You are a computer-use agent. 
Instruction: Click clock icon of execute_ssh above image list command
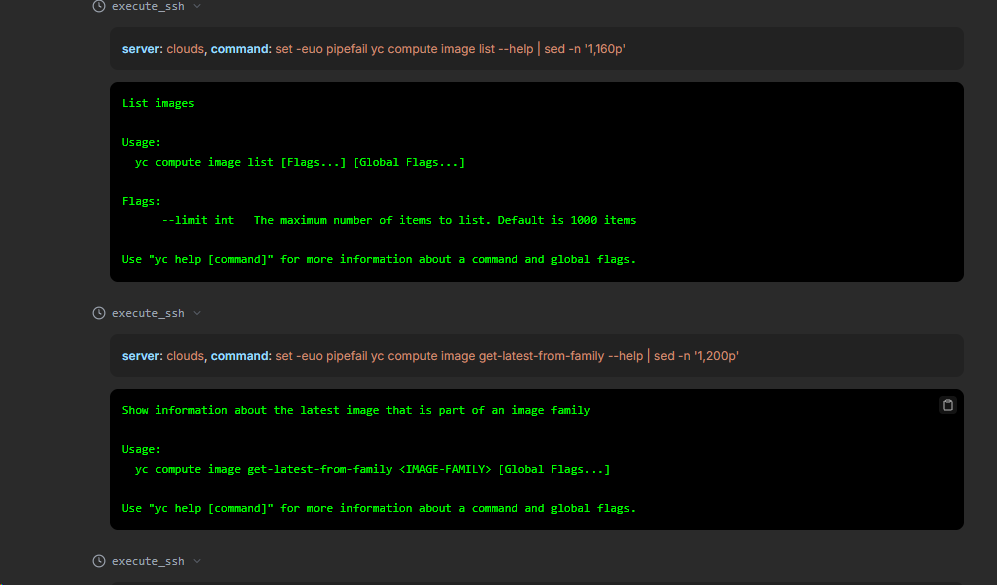(99, 6)
